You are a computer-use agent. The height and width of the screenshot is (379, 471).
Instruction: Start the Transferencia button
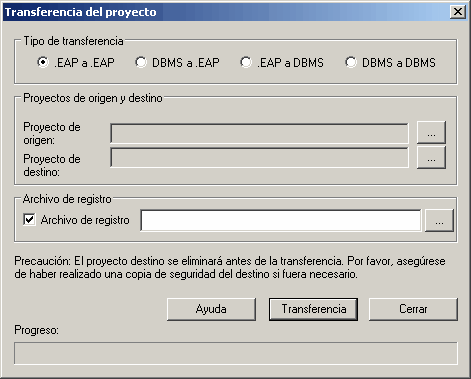[313, 309]
